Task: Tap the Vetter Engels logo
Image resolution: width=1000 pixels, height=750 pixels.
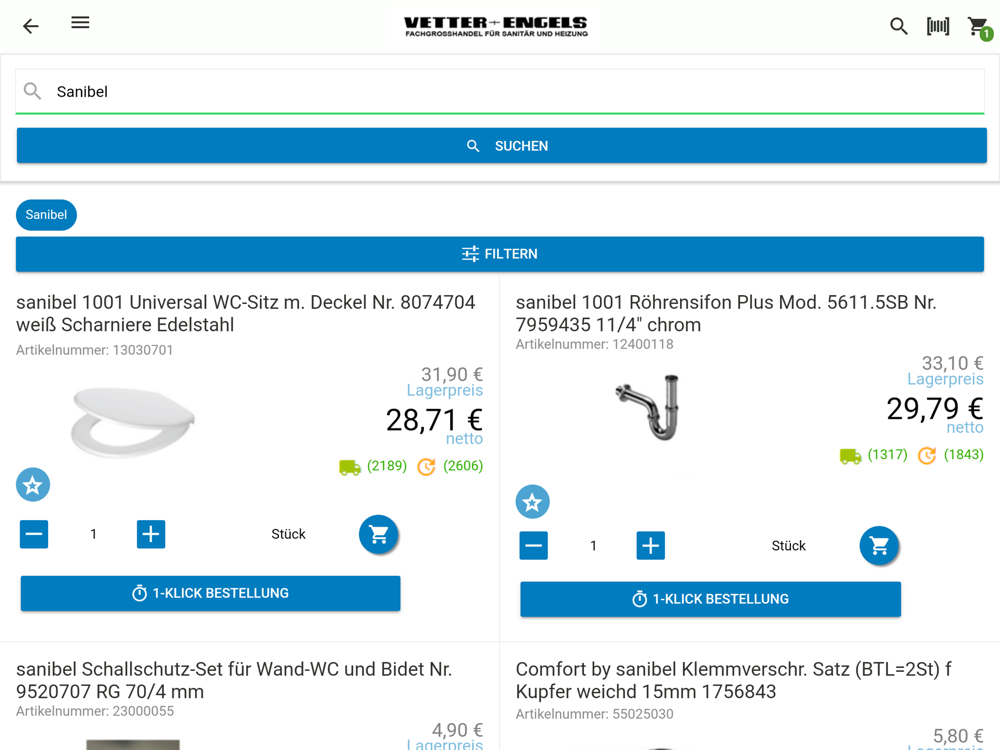Action: [x=496, y=26]
